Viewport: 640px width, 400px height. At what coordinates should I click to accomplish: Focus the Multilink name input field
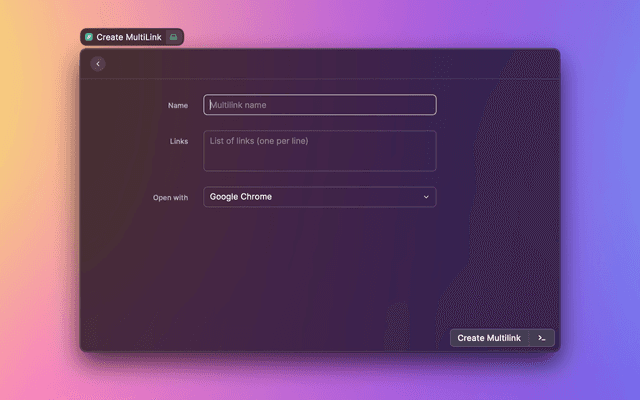(320, 105)
